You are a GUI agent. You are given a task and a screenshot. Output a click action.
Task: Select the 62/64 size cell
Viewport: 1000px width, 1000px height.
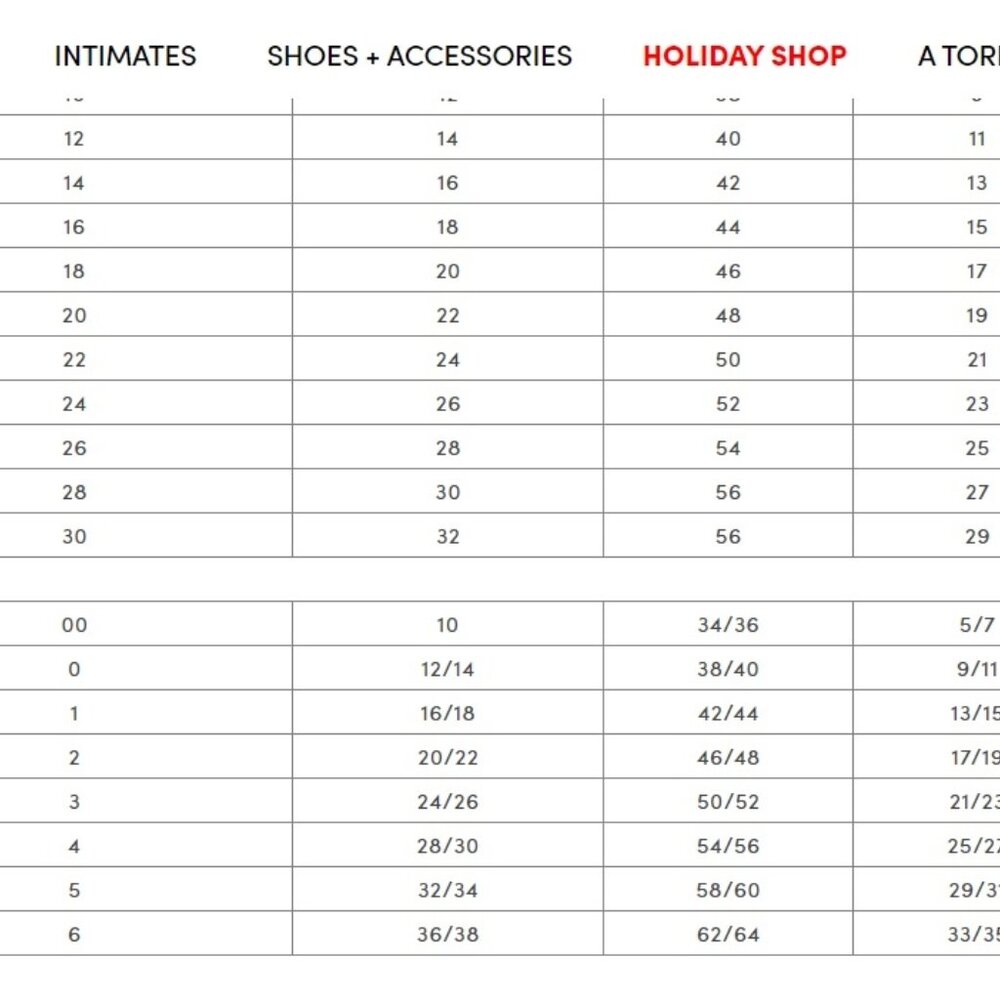[x=728, y=934]
